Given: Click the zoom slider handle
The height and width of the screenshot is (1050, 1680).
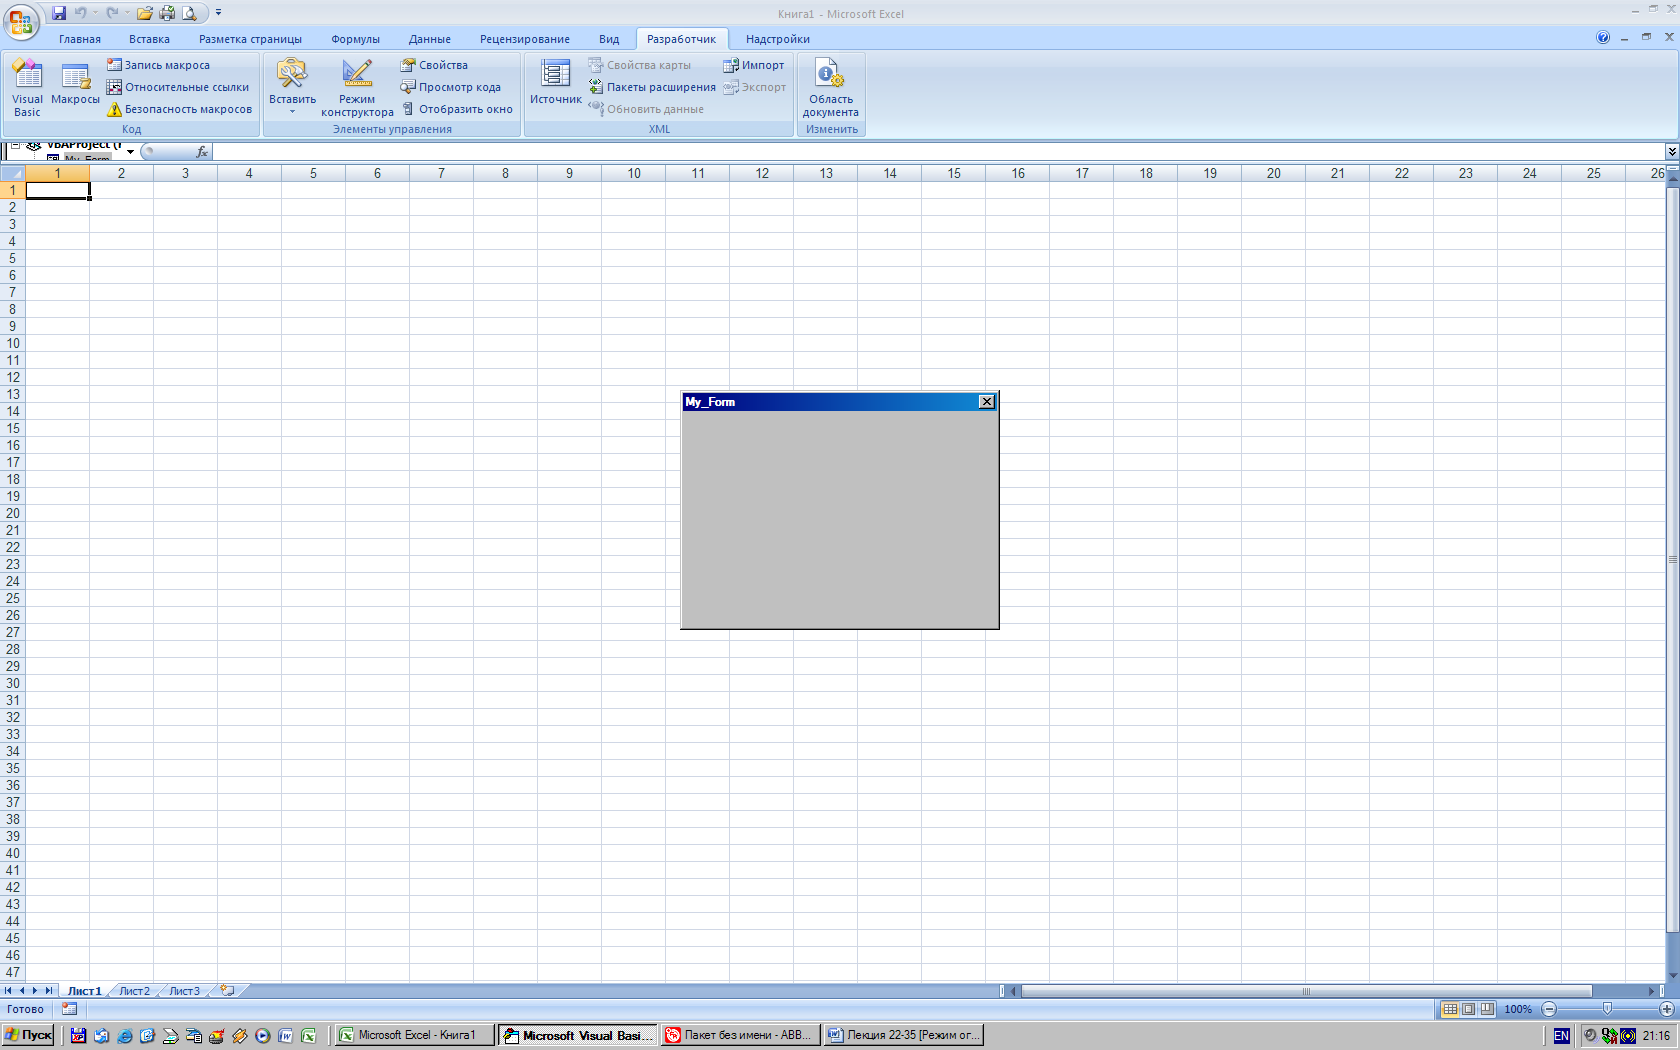Looking at the screenshot, I should point(1607,1009).
